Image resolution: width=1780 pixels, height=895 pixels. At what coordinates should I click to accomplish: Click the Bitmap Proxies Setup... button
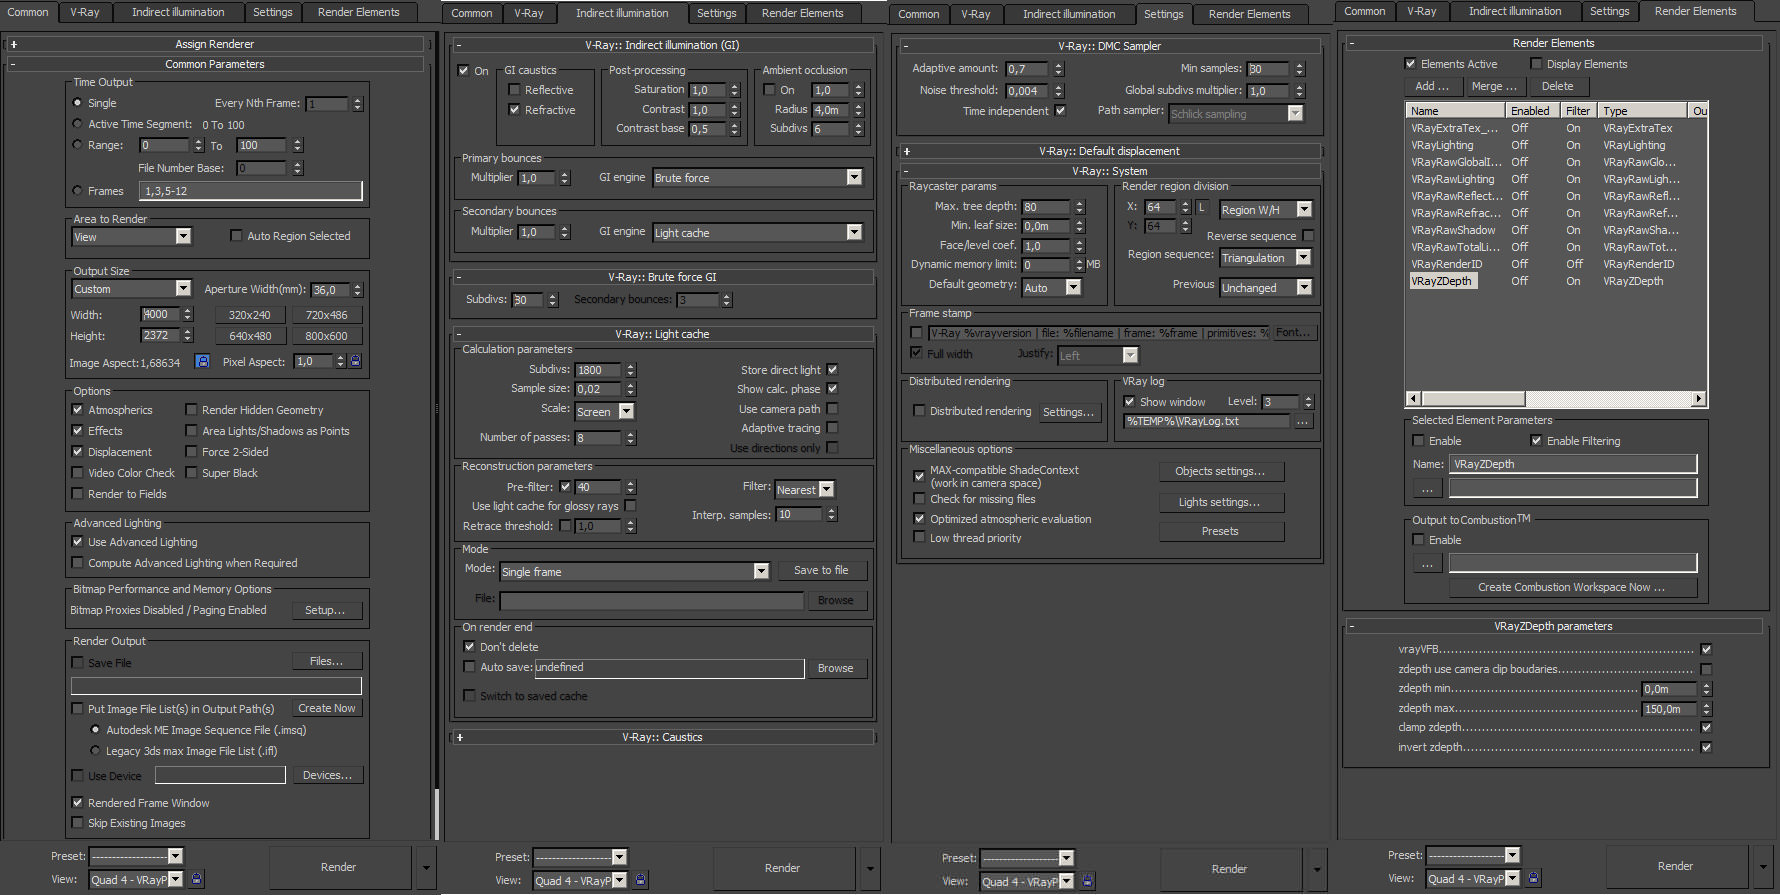[325, 610]
